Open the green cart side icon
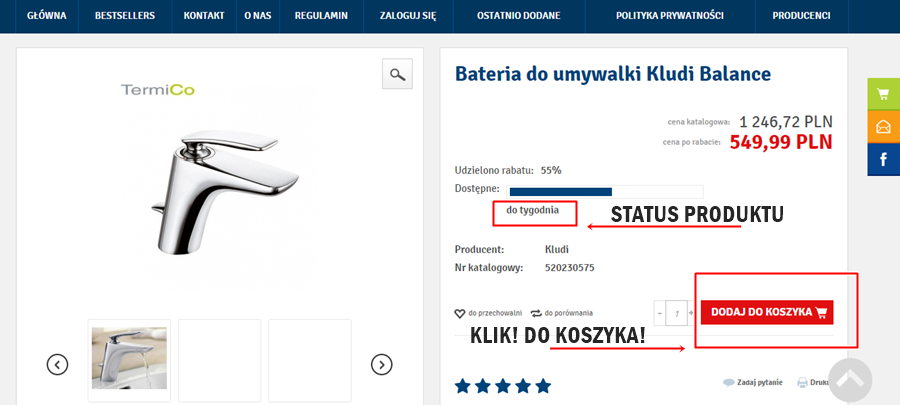This screenshot has width=900, height=405. click(x=883, y=95)
